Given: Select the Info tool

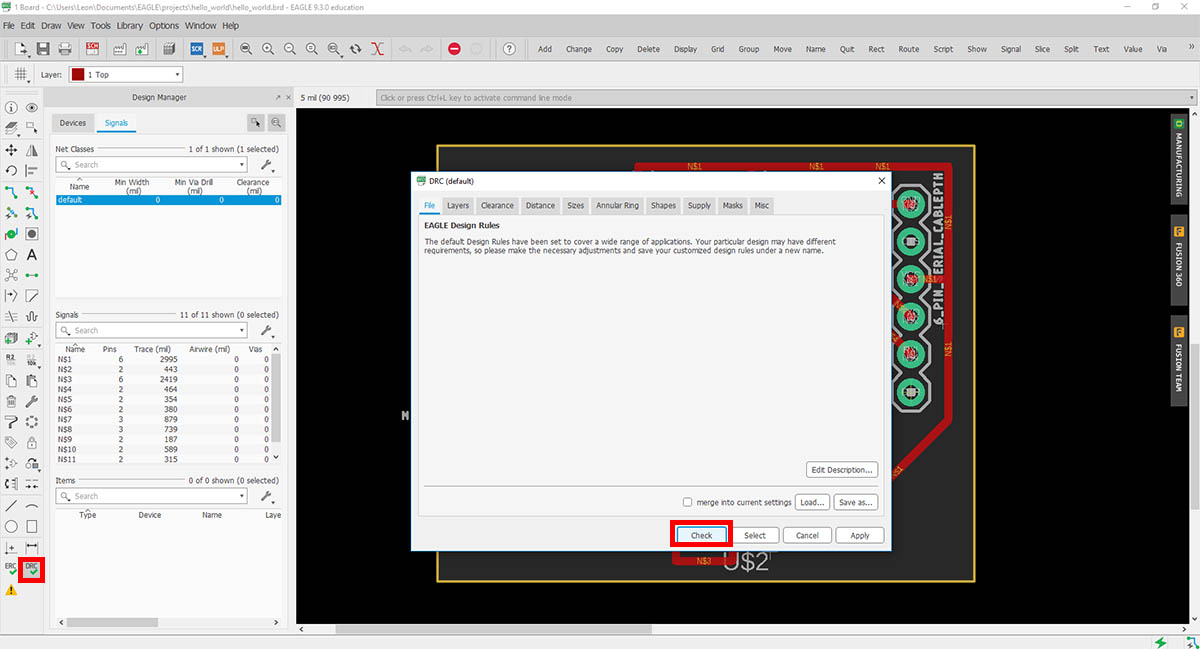Looking at the screenshot, I should click(x=11, y=108).
